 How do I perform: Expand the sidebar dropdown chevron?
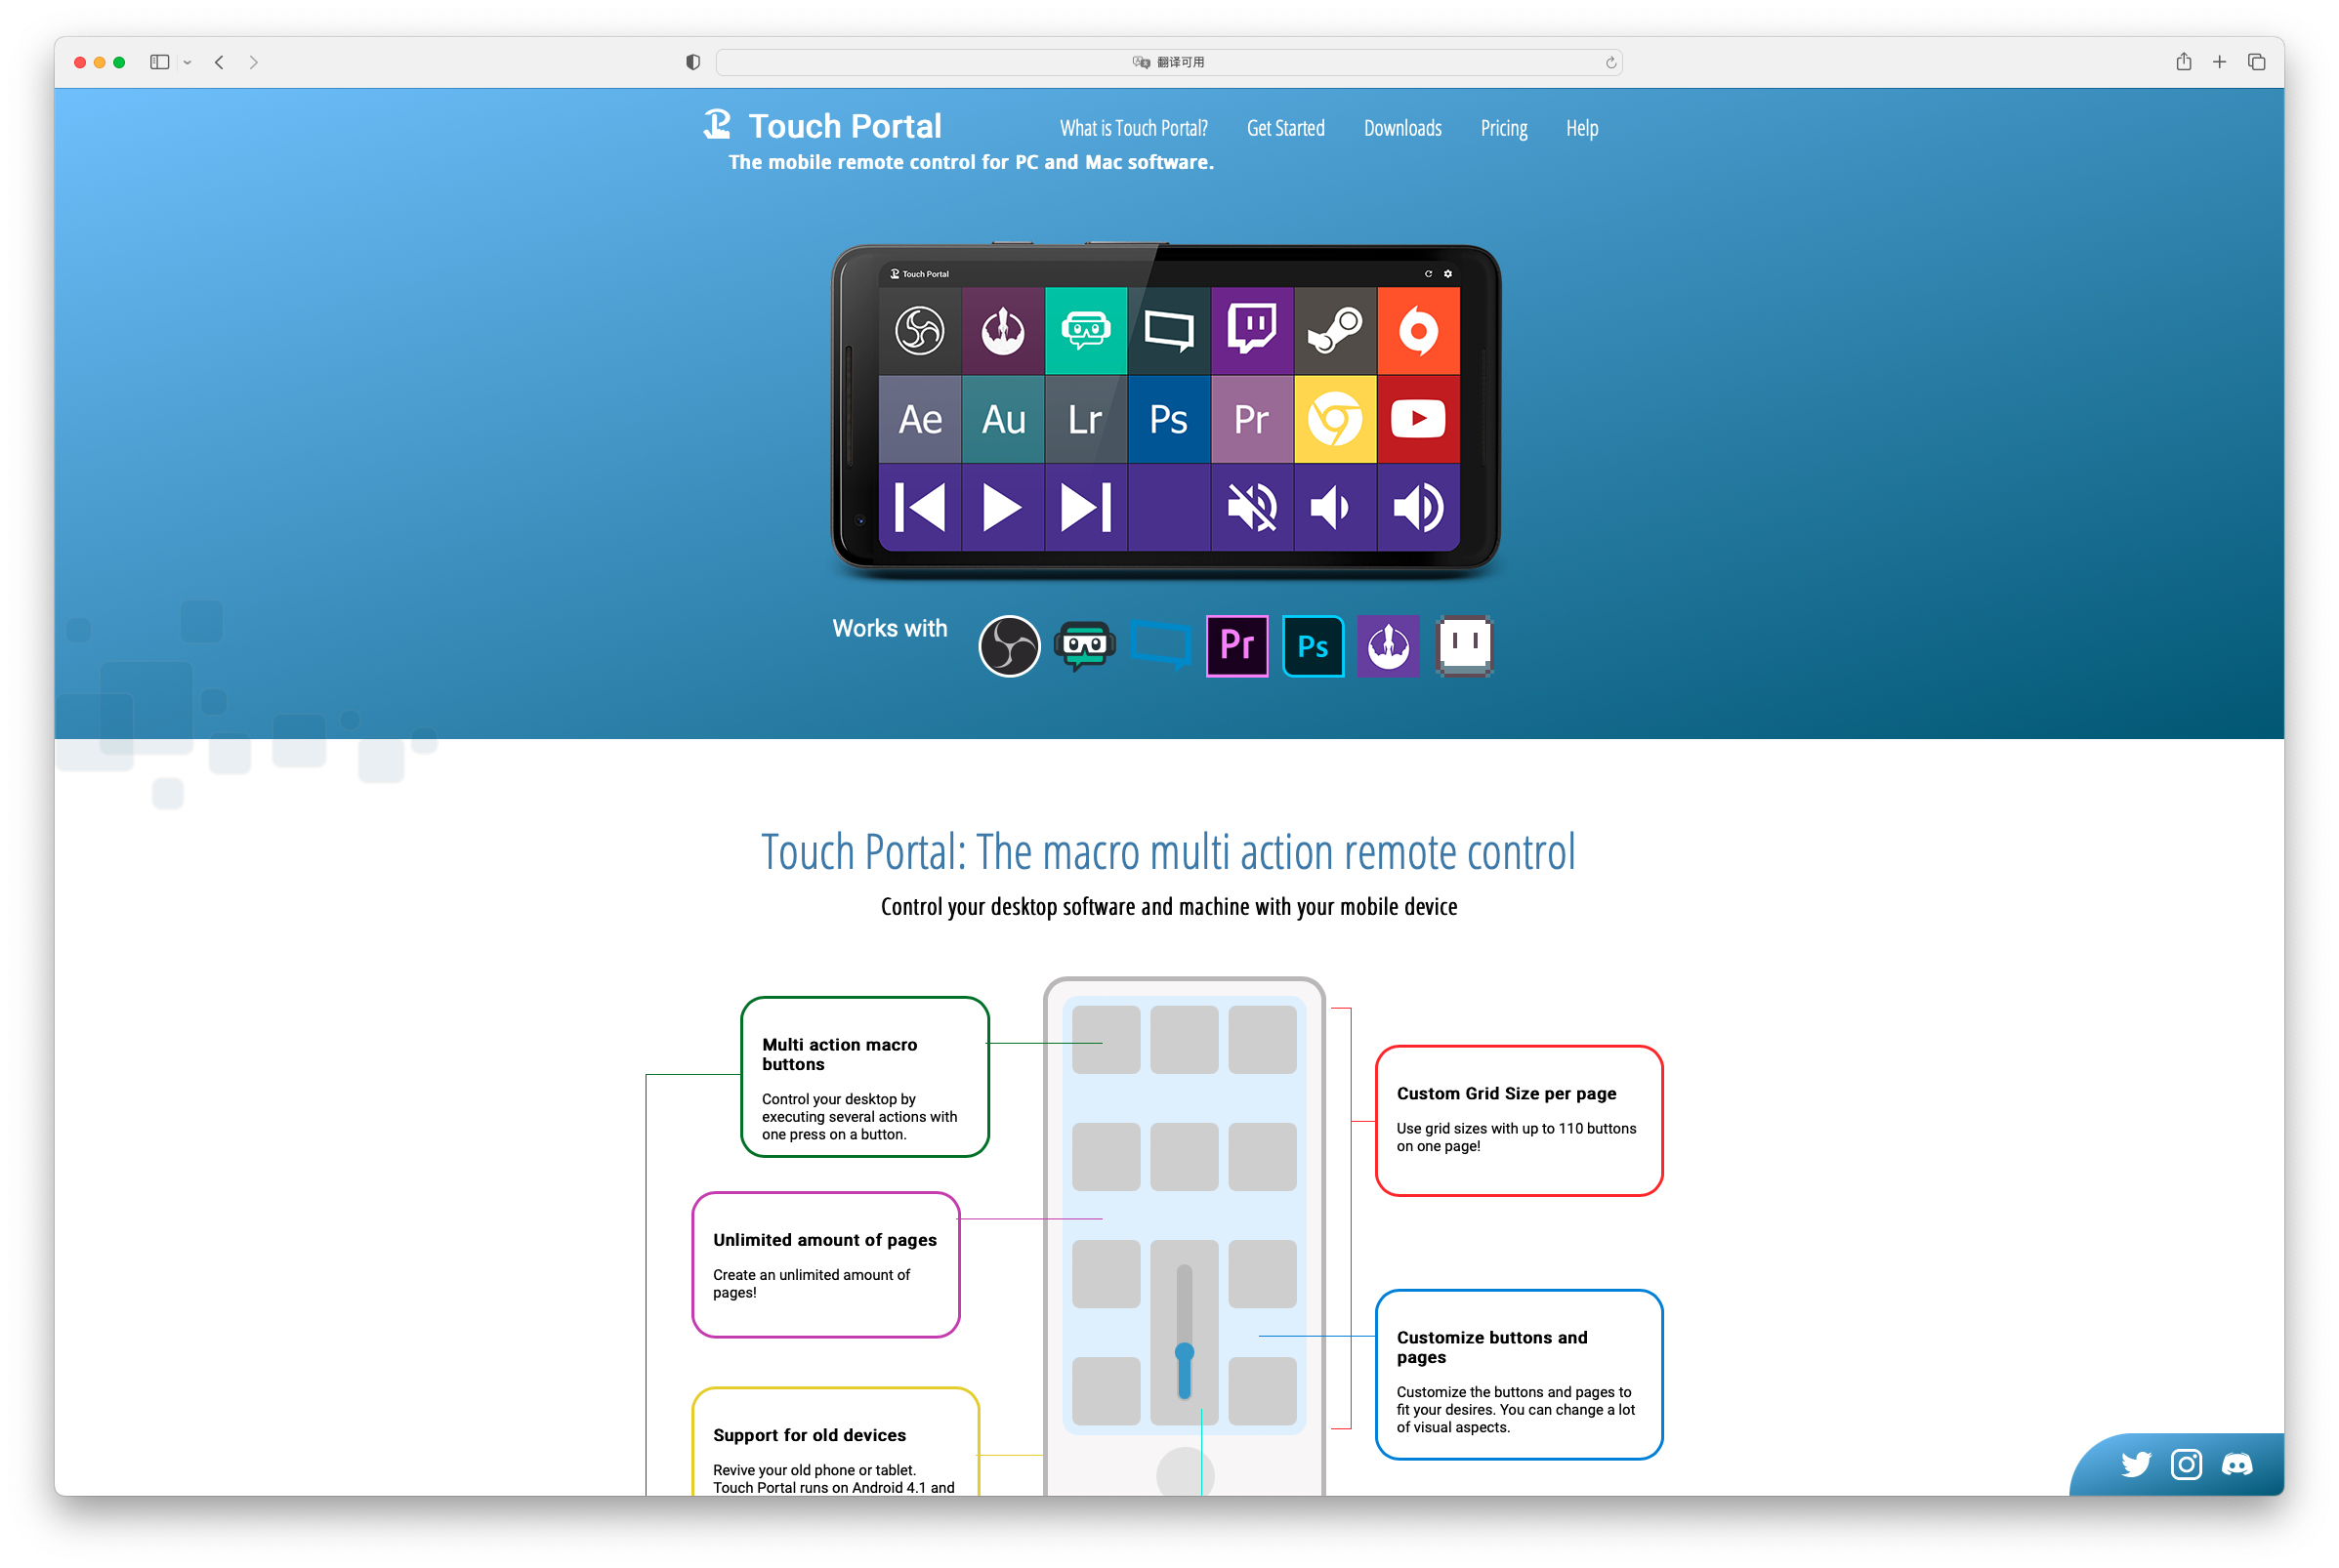(x=187, y=62)
